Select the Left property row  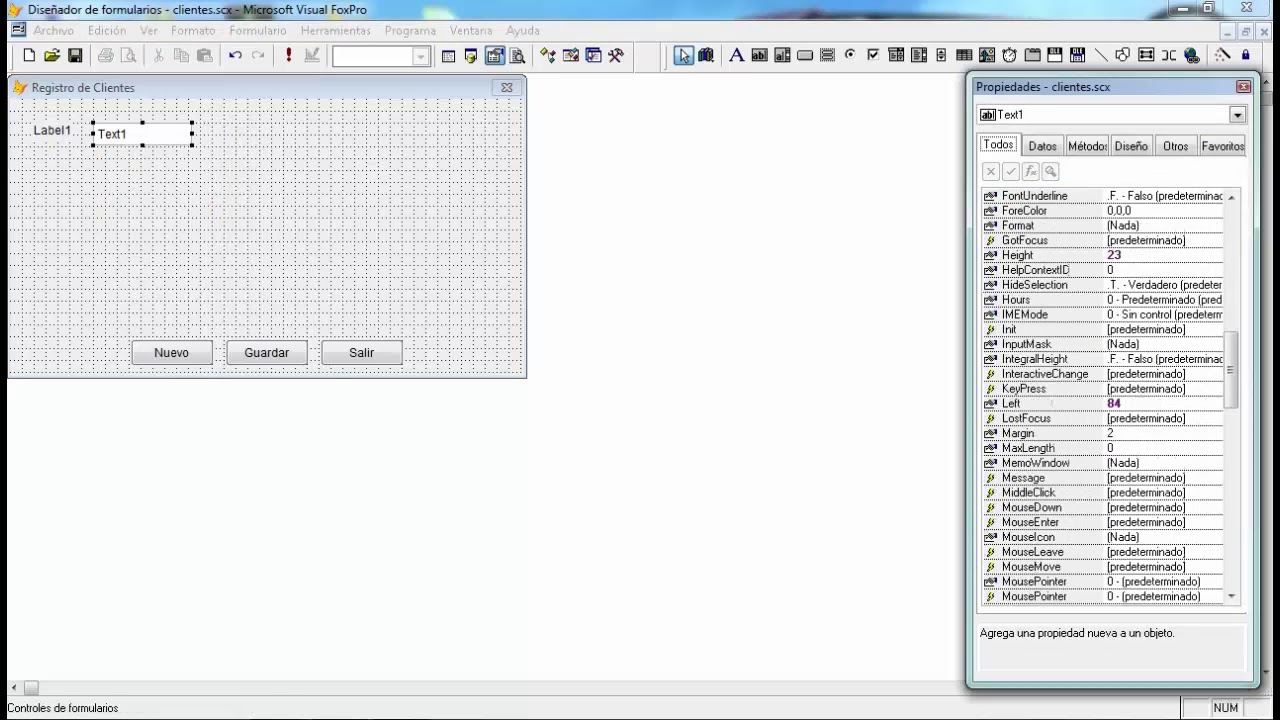point(1102,403)
